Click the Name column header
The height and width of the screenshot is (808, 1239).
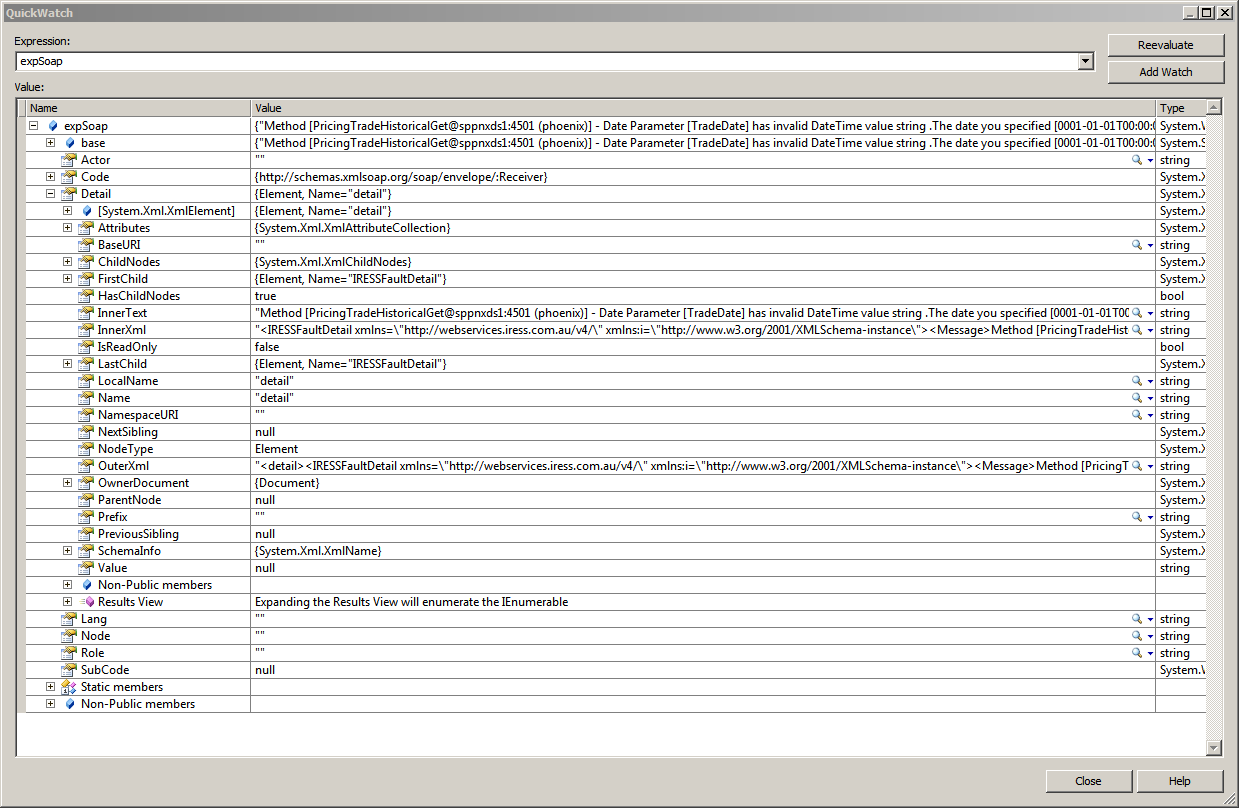[137, 108]
